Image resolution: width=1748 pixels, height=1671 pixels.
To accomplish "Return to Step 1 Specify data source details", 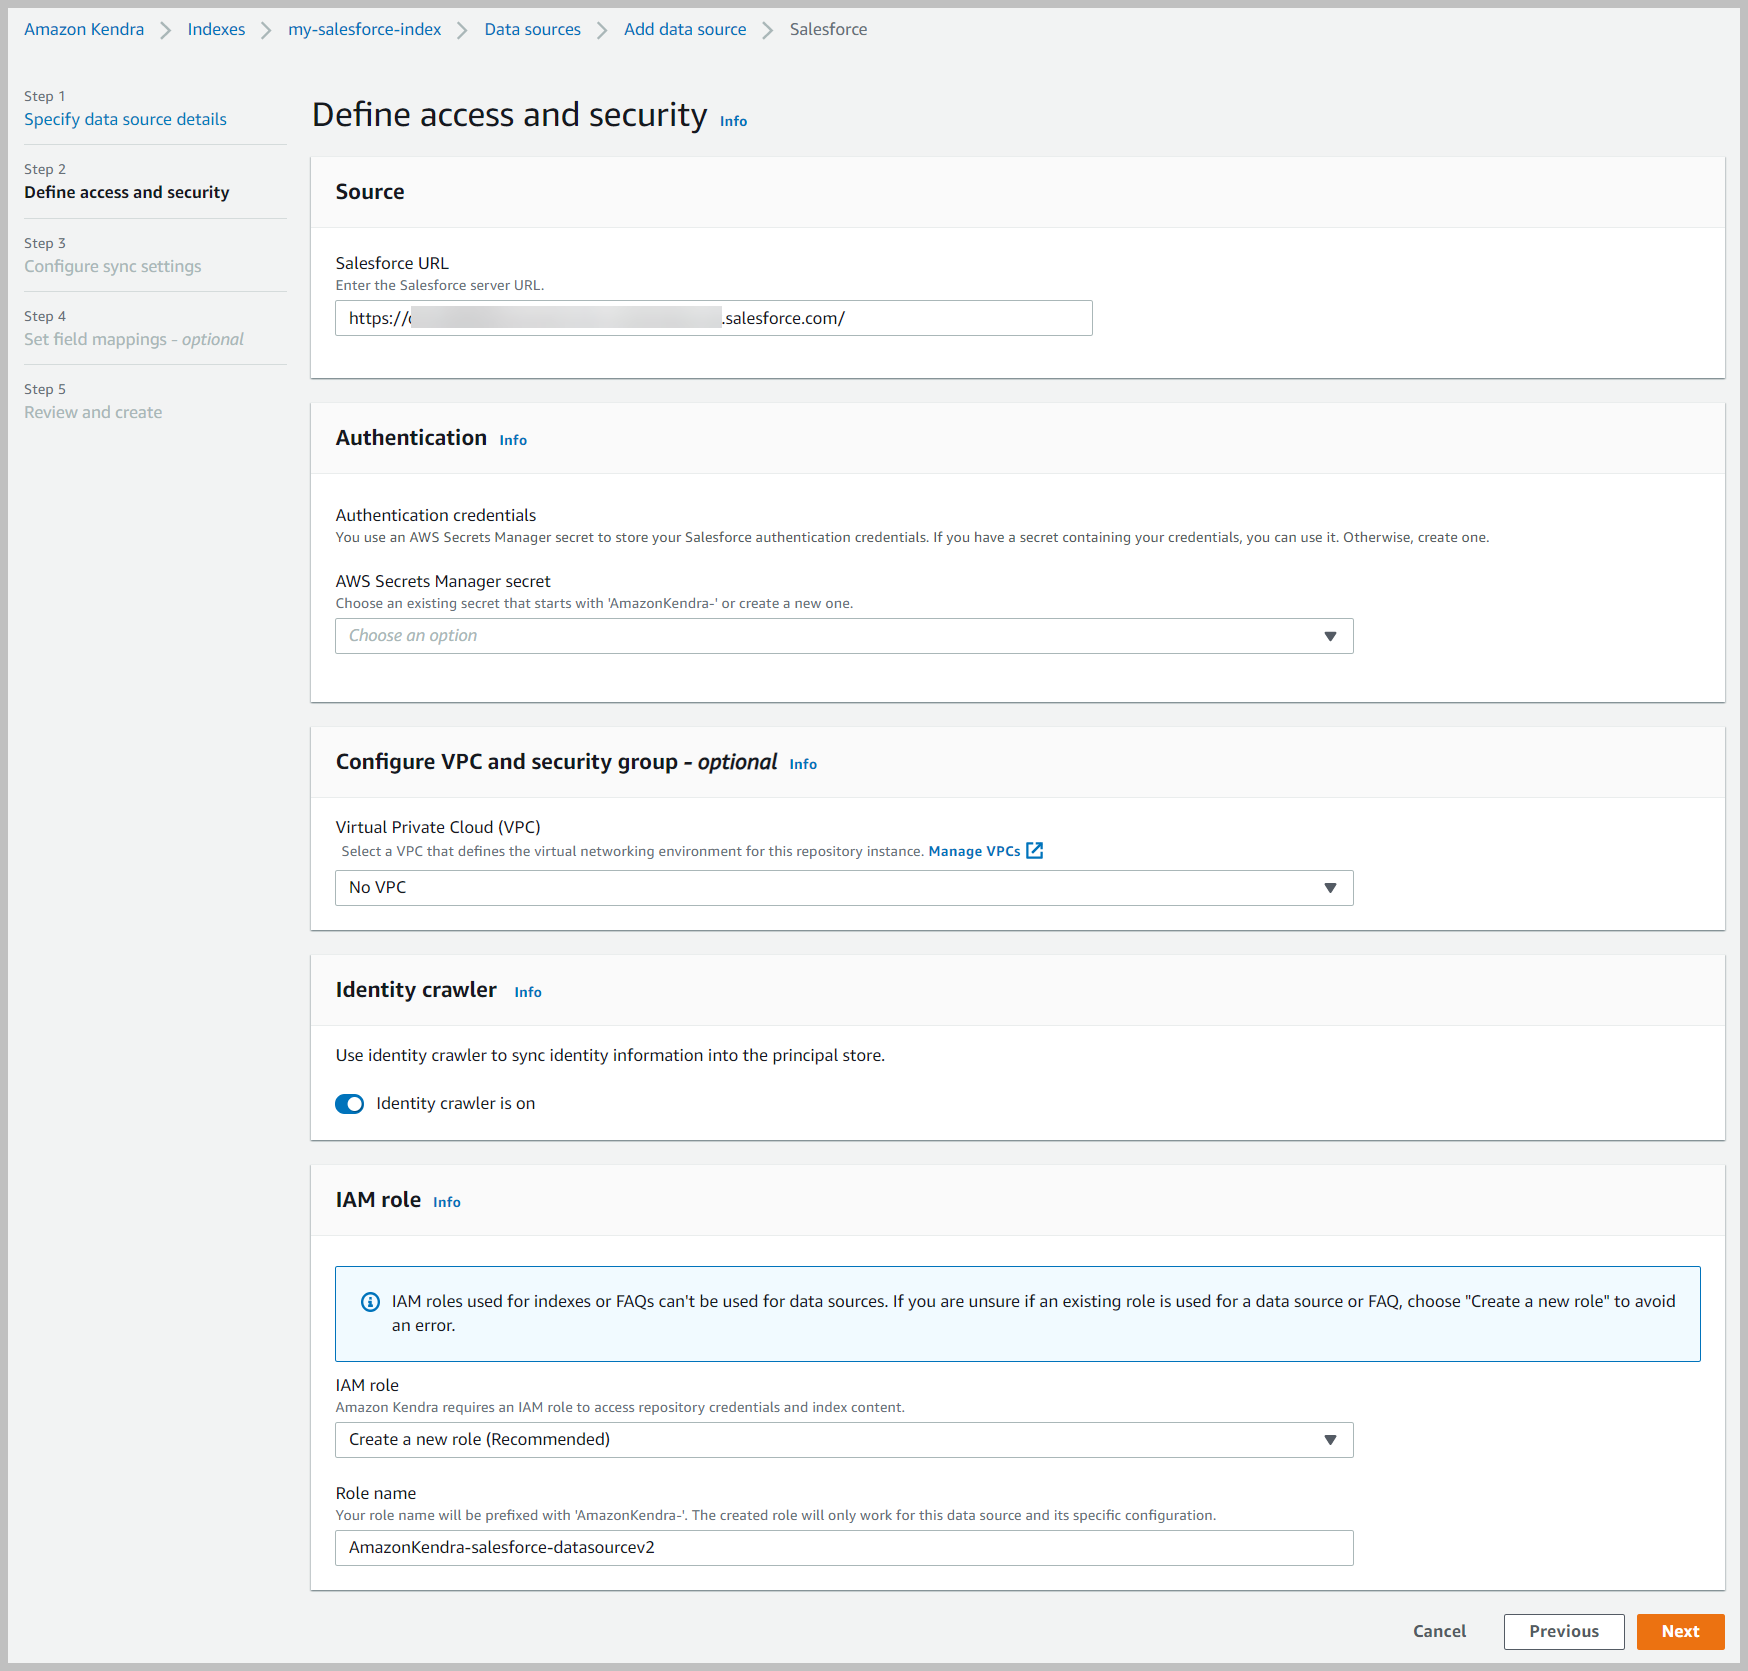I will click(x=125, y=119).
